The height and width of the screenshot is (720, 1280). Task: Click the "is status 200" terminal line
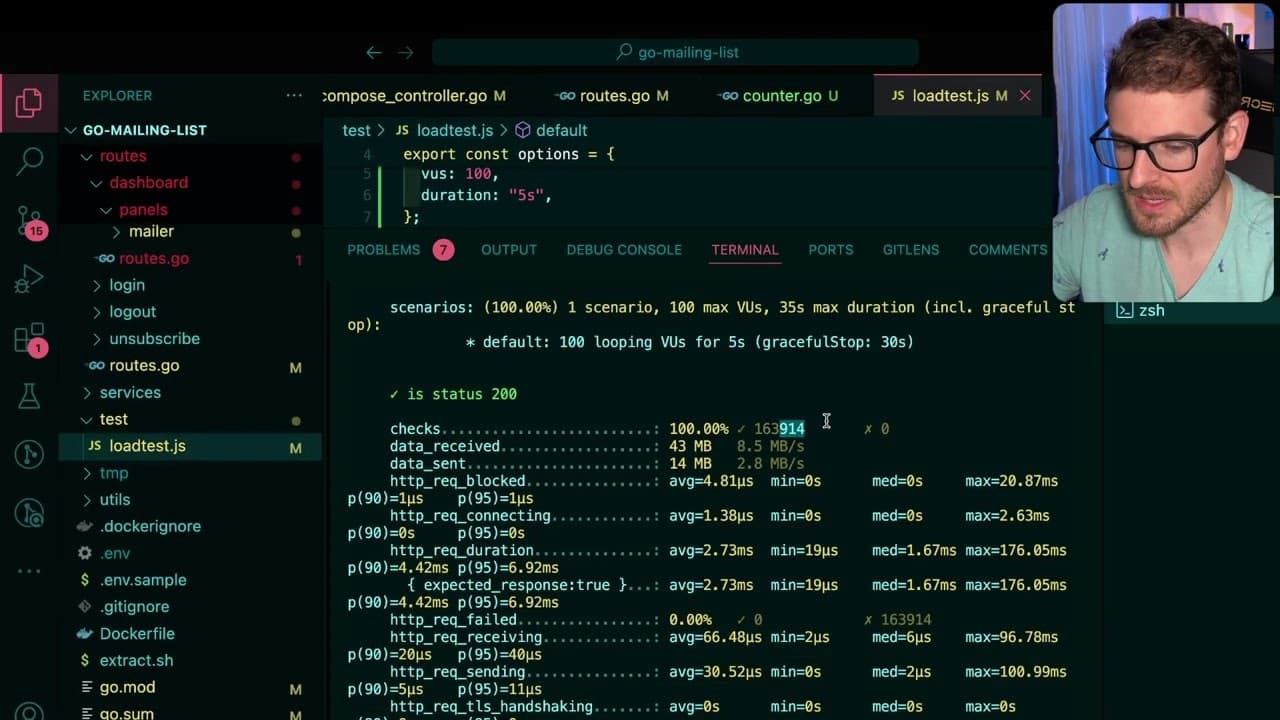(453, 394)
